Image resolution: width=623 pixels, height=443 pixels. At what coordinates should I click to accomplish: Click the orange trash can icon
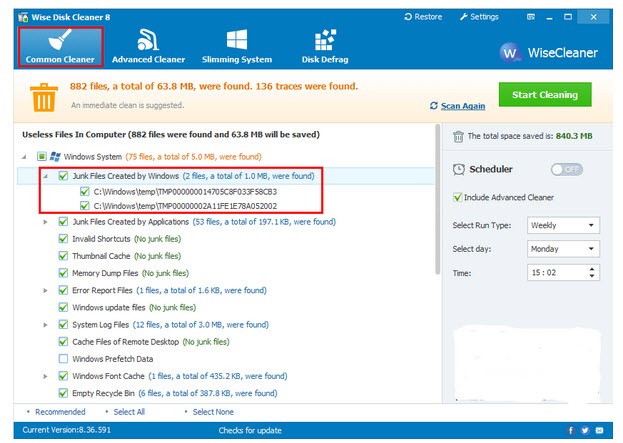coord(44,97)
